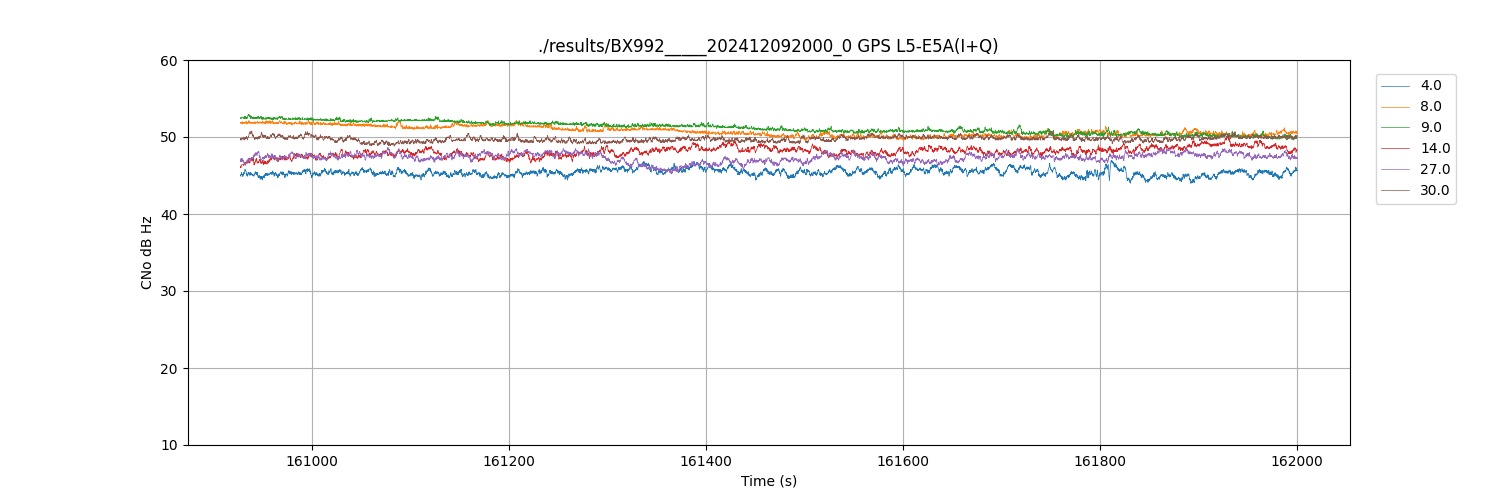Click the 161000 tick label on x-axis
1500x500 pixels.
pyautogui.click(x=312, y=460)
